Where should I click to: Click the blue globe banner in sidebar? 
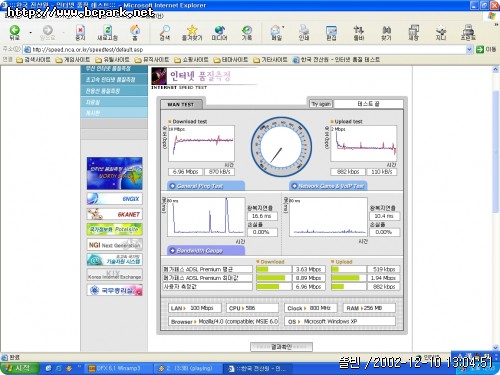(114, 173)
